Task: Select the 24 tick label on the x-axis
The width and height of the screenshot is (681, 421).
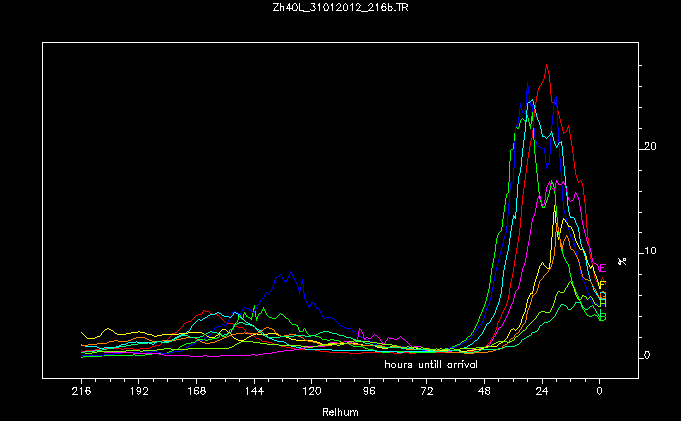Action: pos(542,393)
